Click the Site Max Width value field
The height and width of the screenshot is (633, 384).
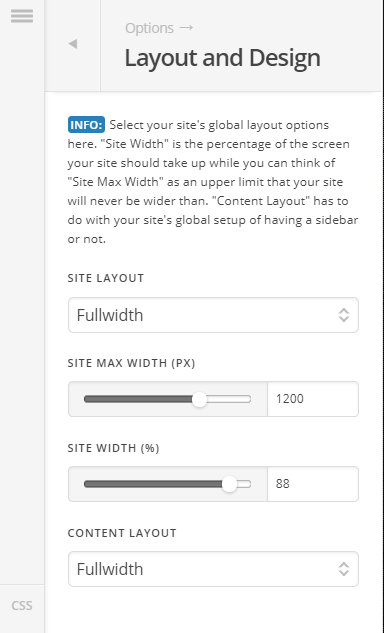(313, 399)
